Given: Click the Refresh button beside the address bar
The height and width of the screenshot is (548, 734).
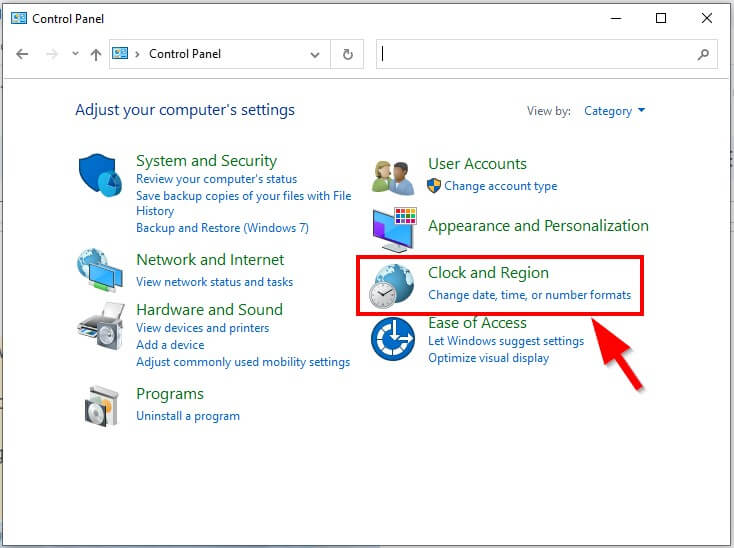Looking at the screenshot, I should tap(347, 54).
